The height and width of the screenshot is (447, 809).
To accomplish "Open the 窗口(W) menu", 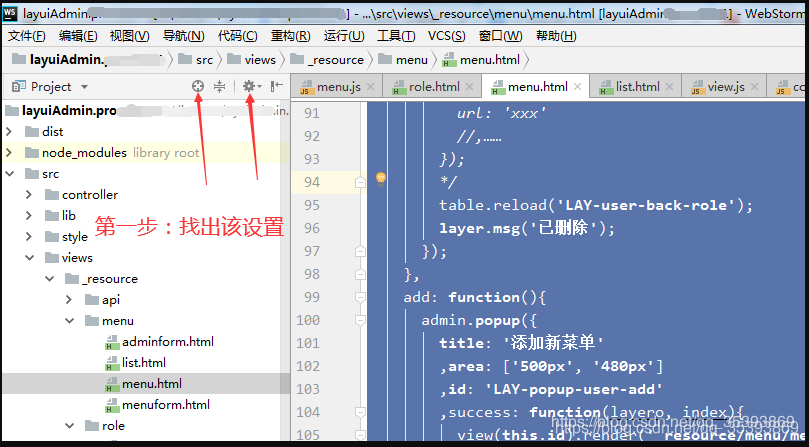I will point(500,36).
